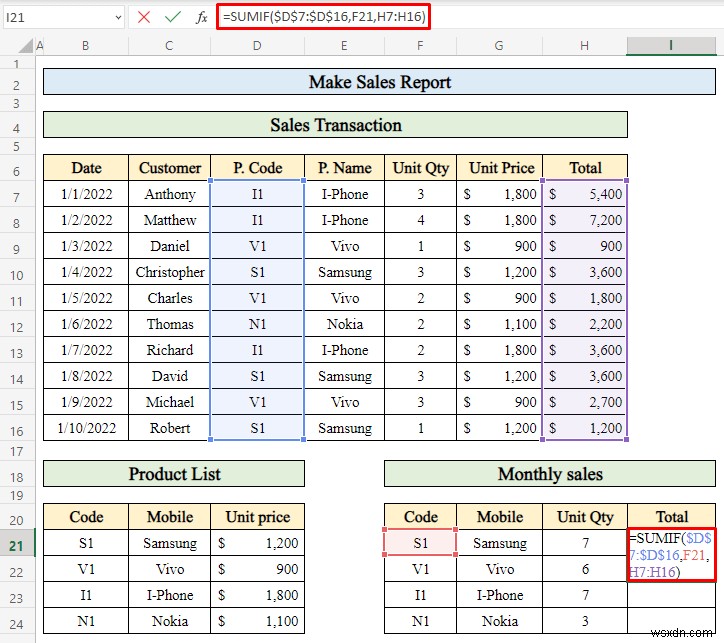
Task: Click the Make Sales Report title cell
Action: tap(380, 82)
